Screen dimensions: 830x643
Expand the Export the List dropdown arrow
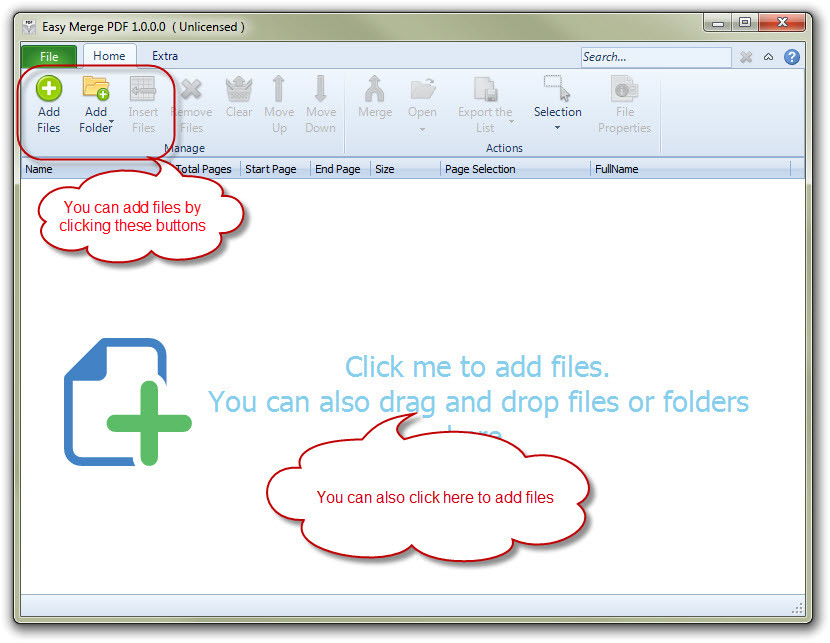coord(511,122)
